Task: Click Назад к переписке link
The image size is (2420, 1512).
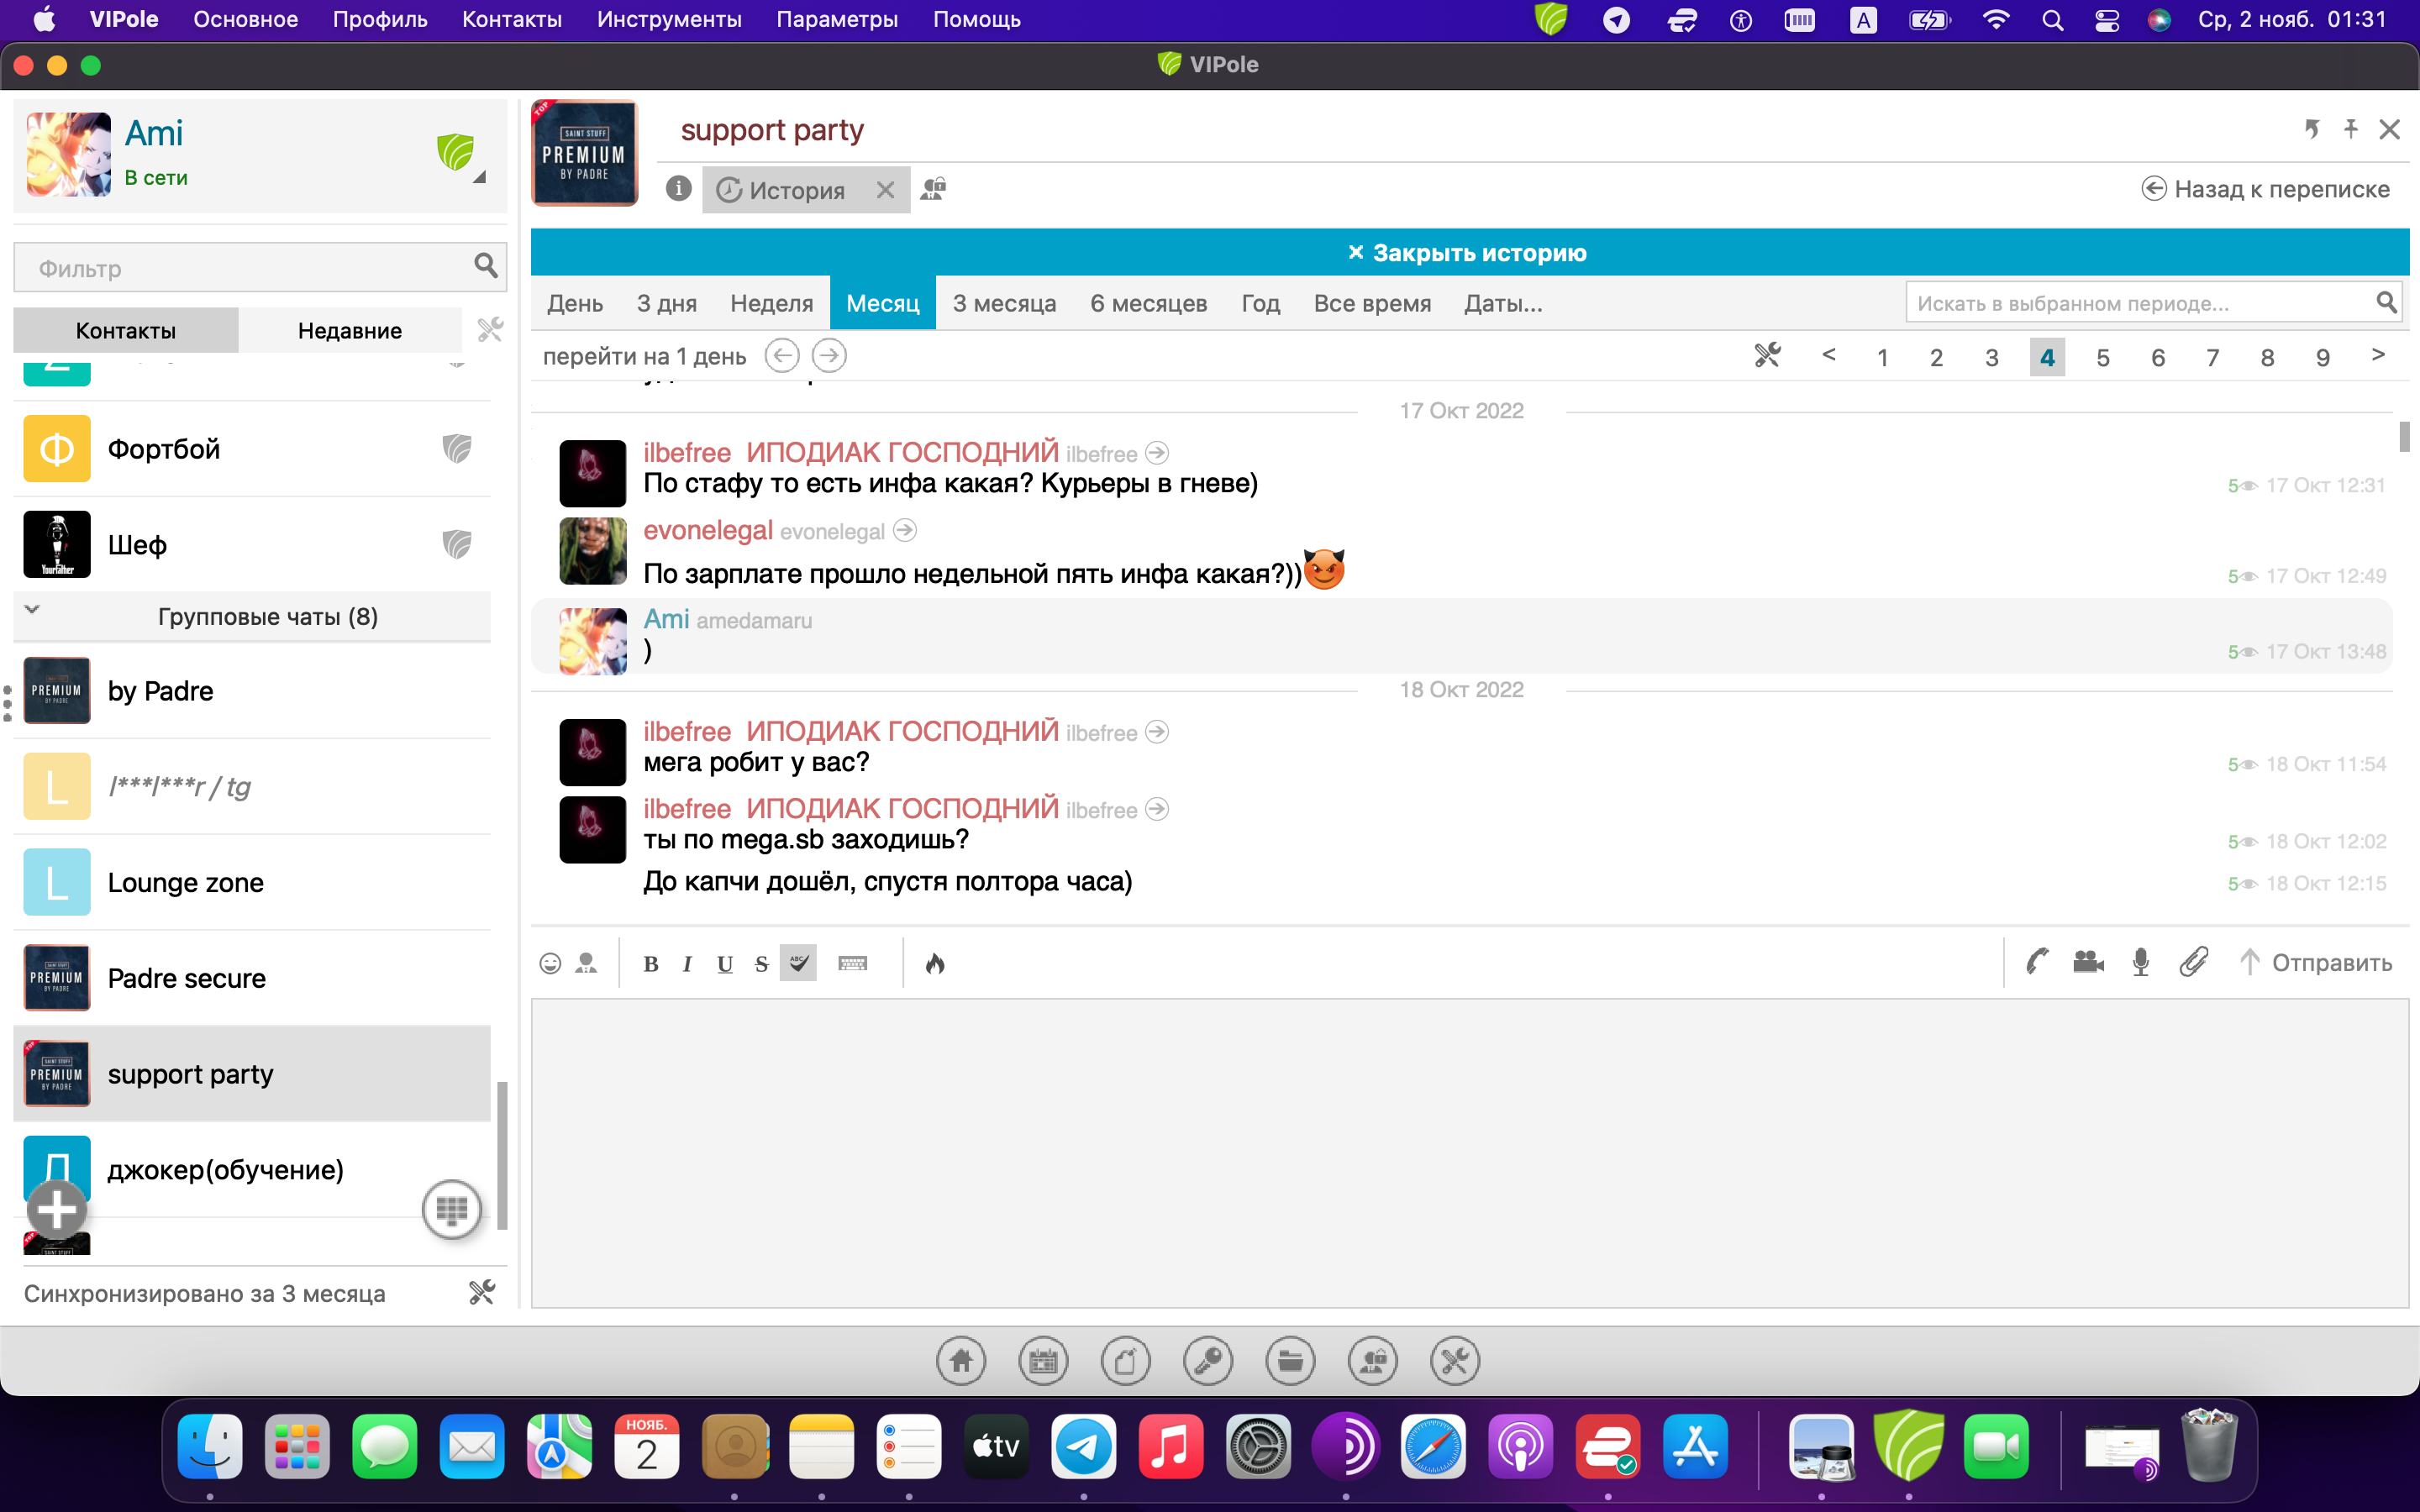Action: click(2266, 189)
